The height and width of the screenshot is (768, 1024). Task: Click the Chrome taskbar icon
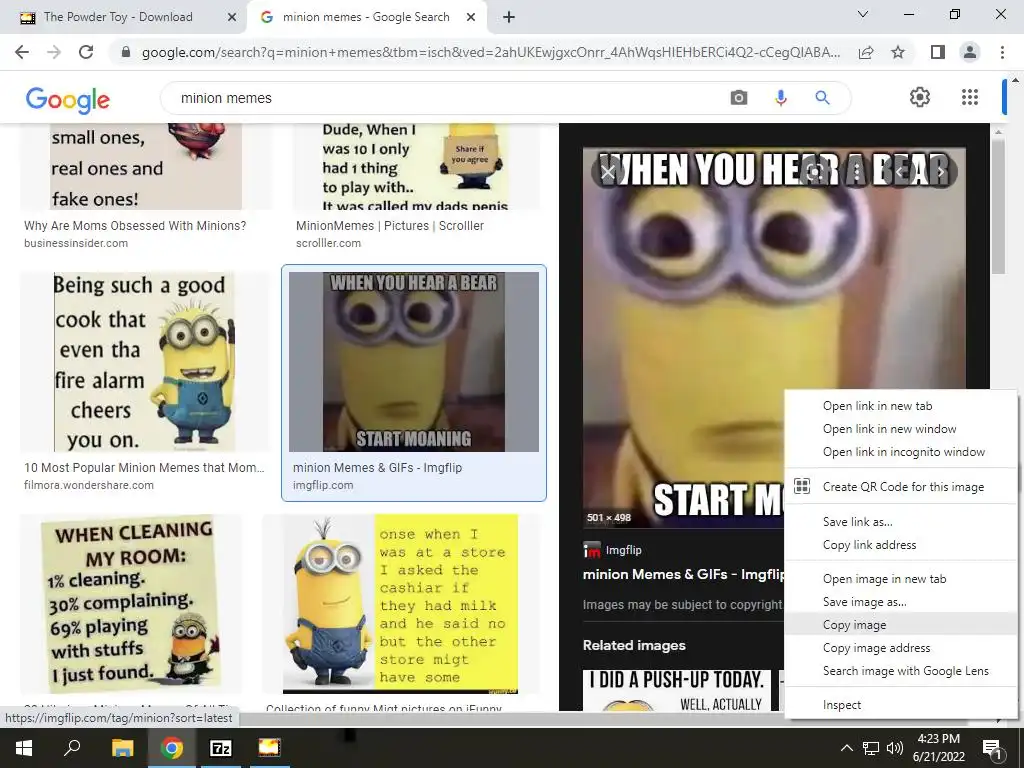[x=172, y=748]
